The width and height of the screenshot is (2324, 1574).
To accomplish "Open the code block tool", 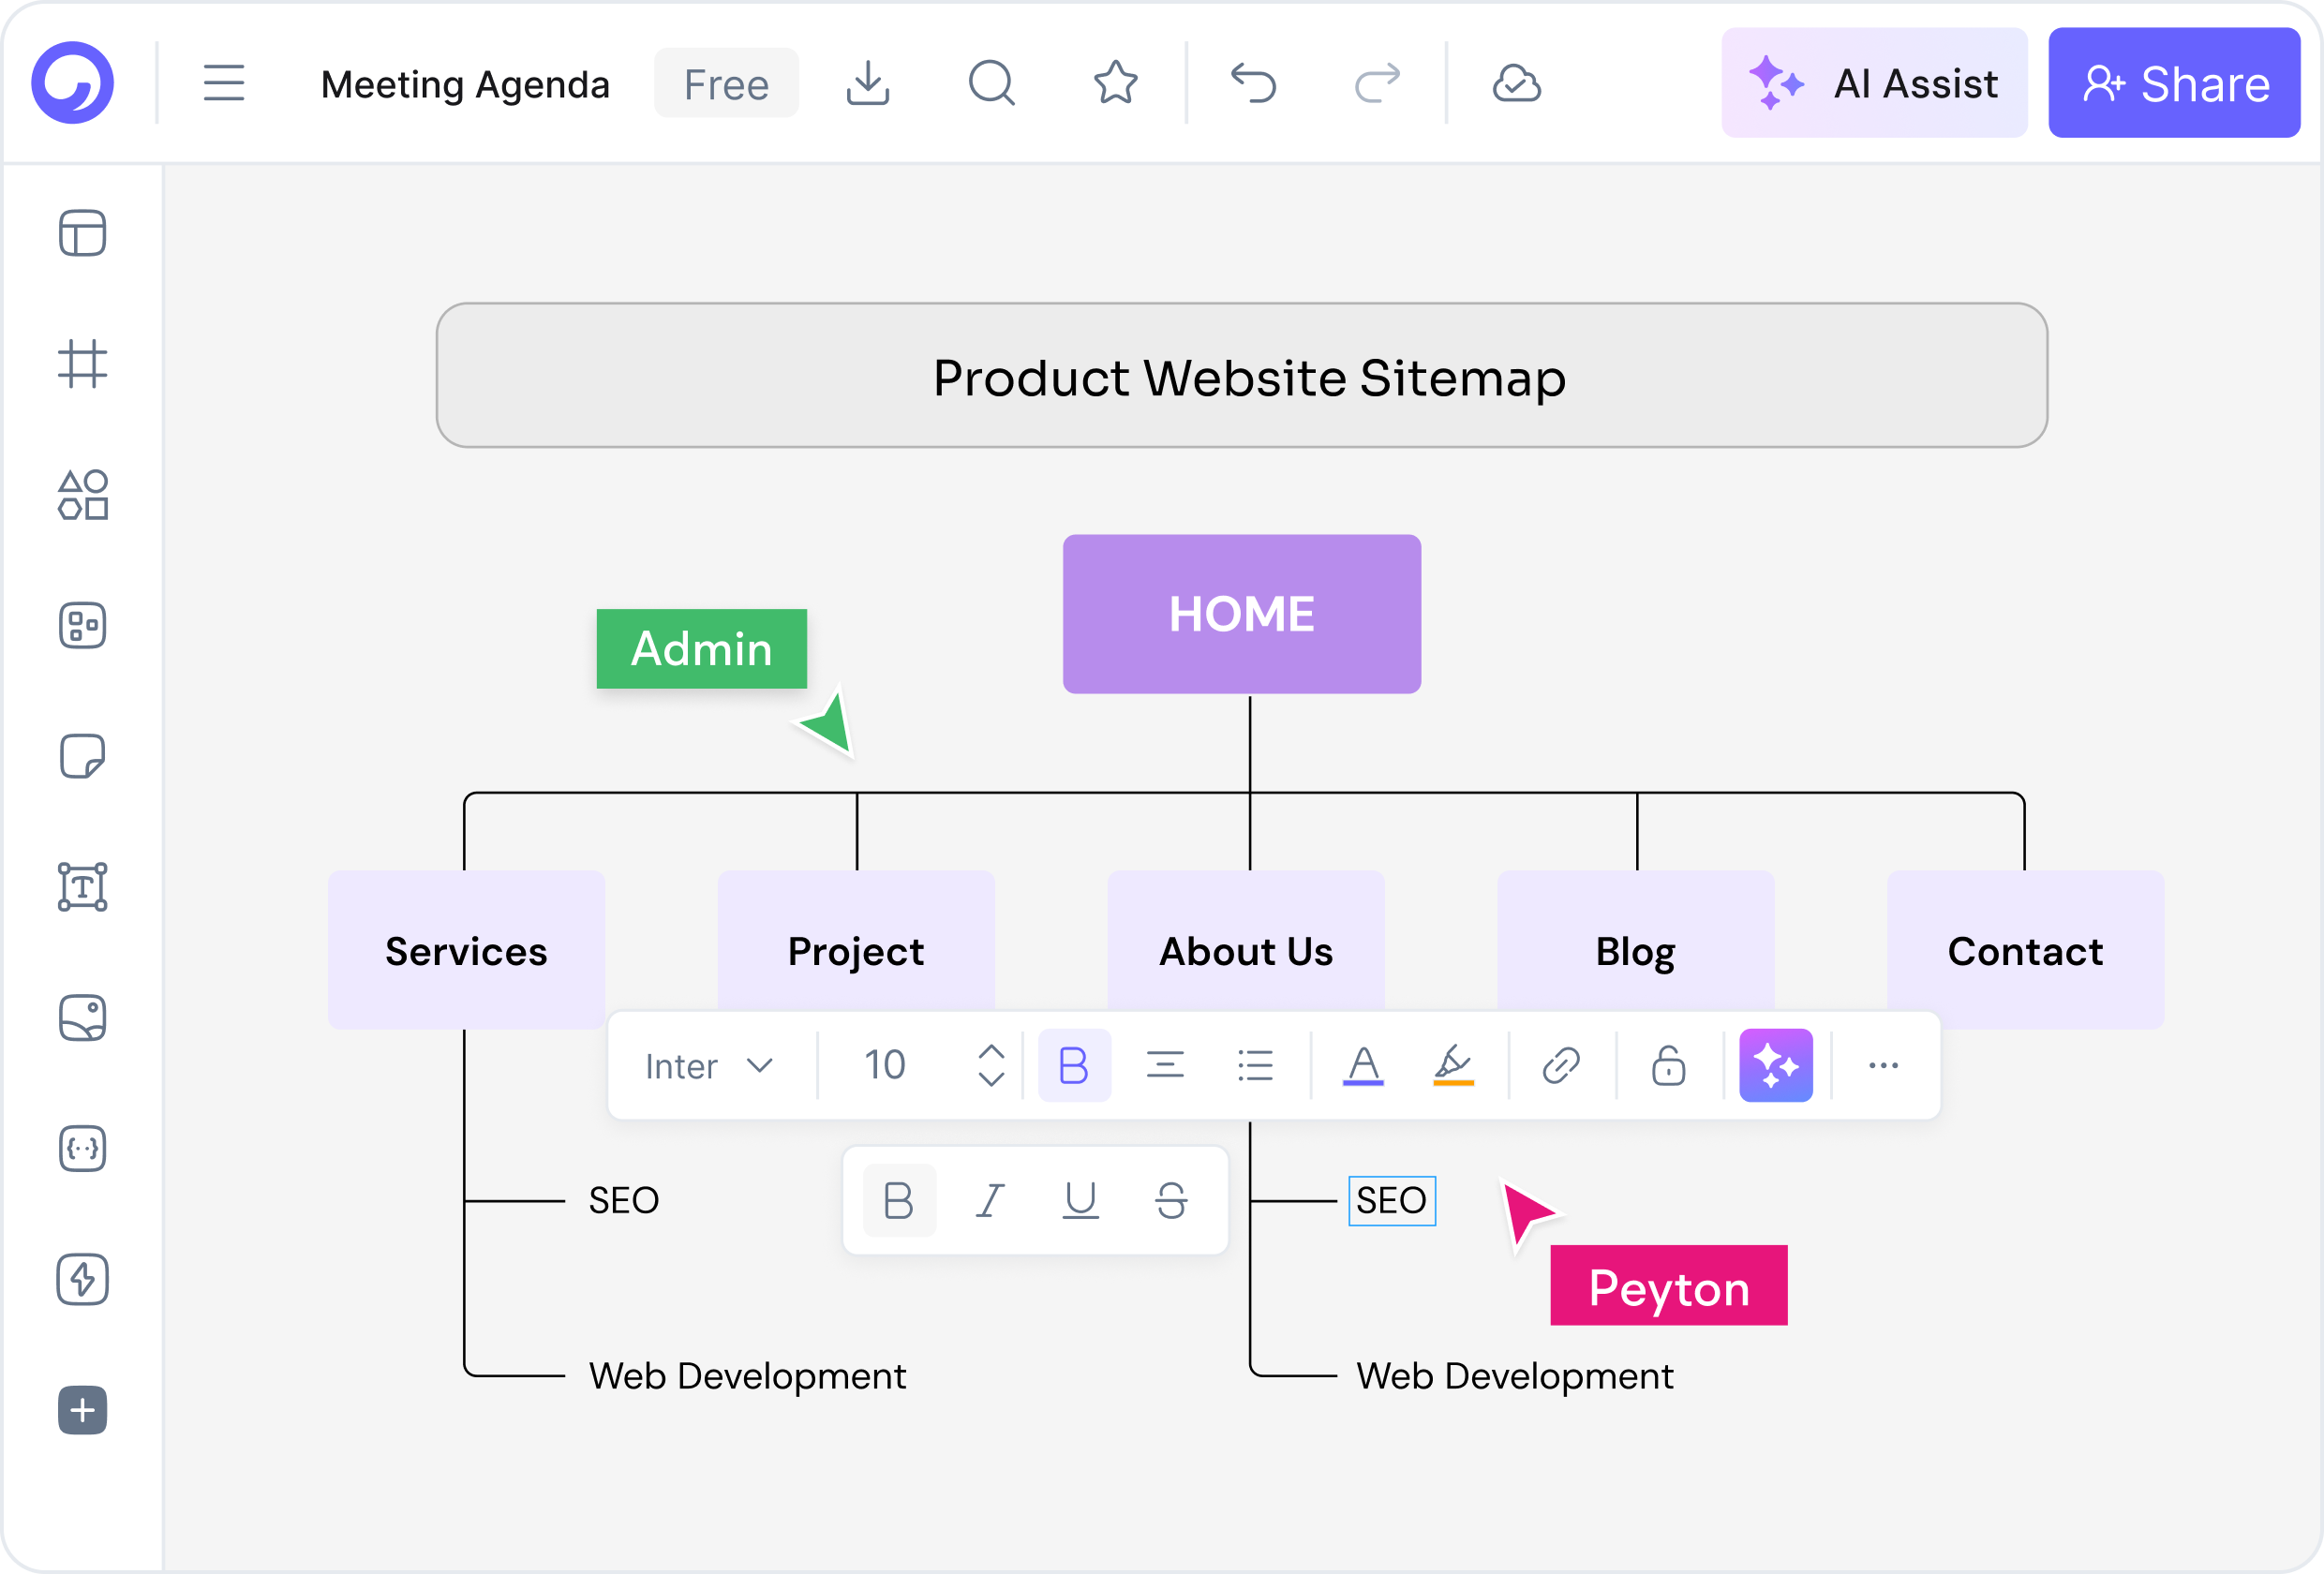I will pyautogui.click(x=82, y=1149).
